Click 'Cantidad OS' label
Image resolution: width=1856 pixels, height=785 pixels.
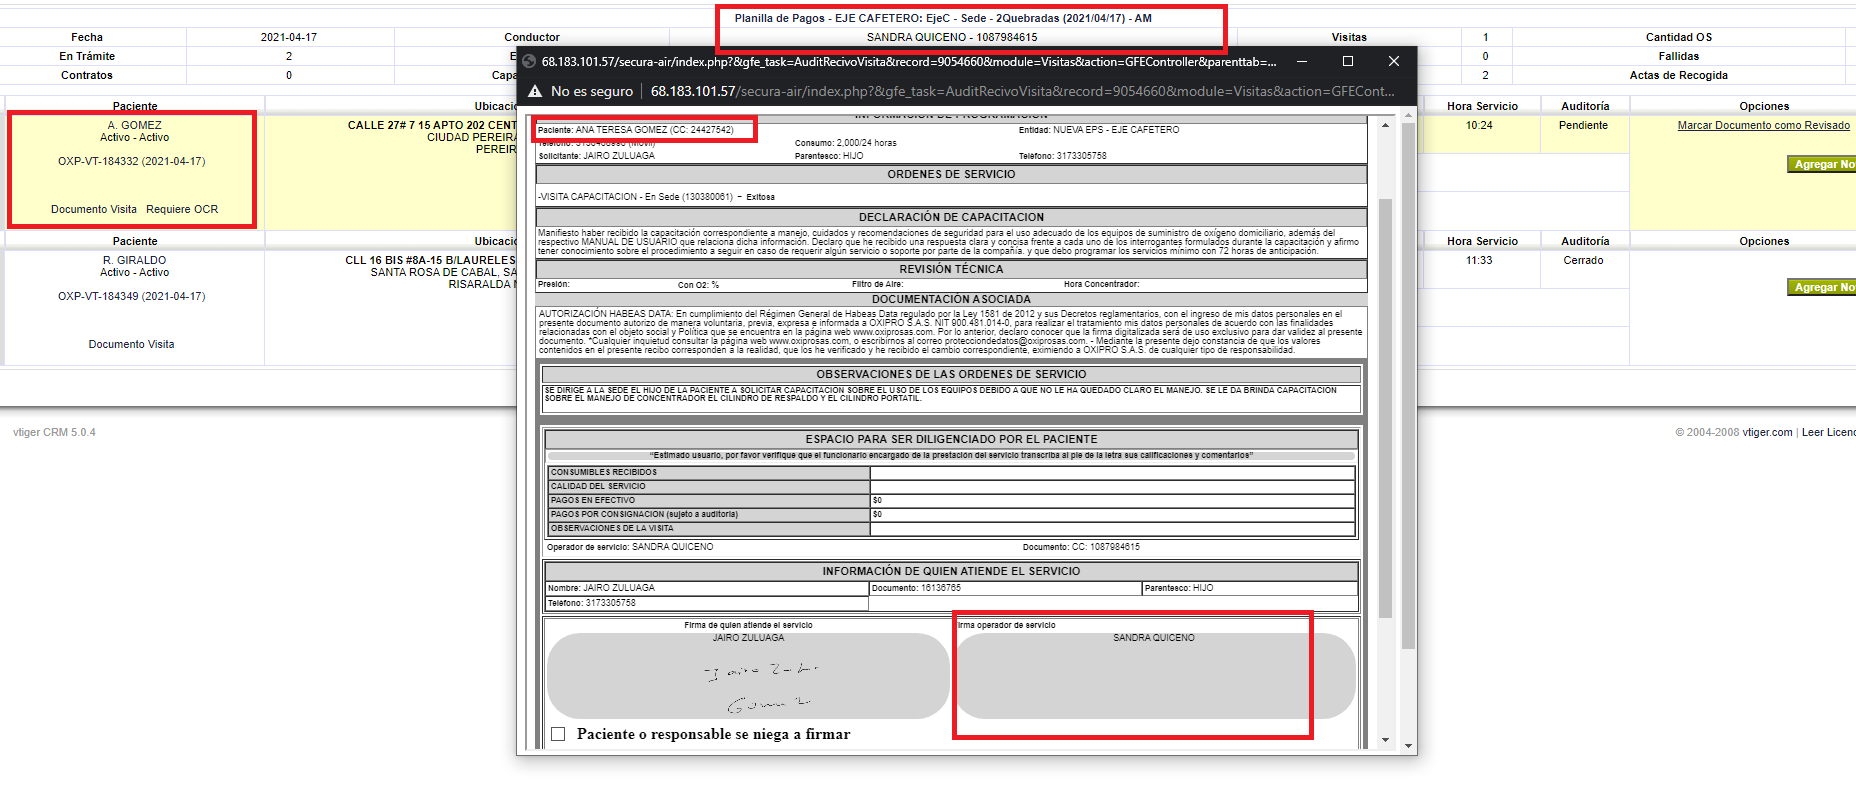(1678, 37)
